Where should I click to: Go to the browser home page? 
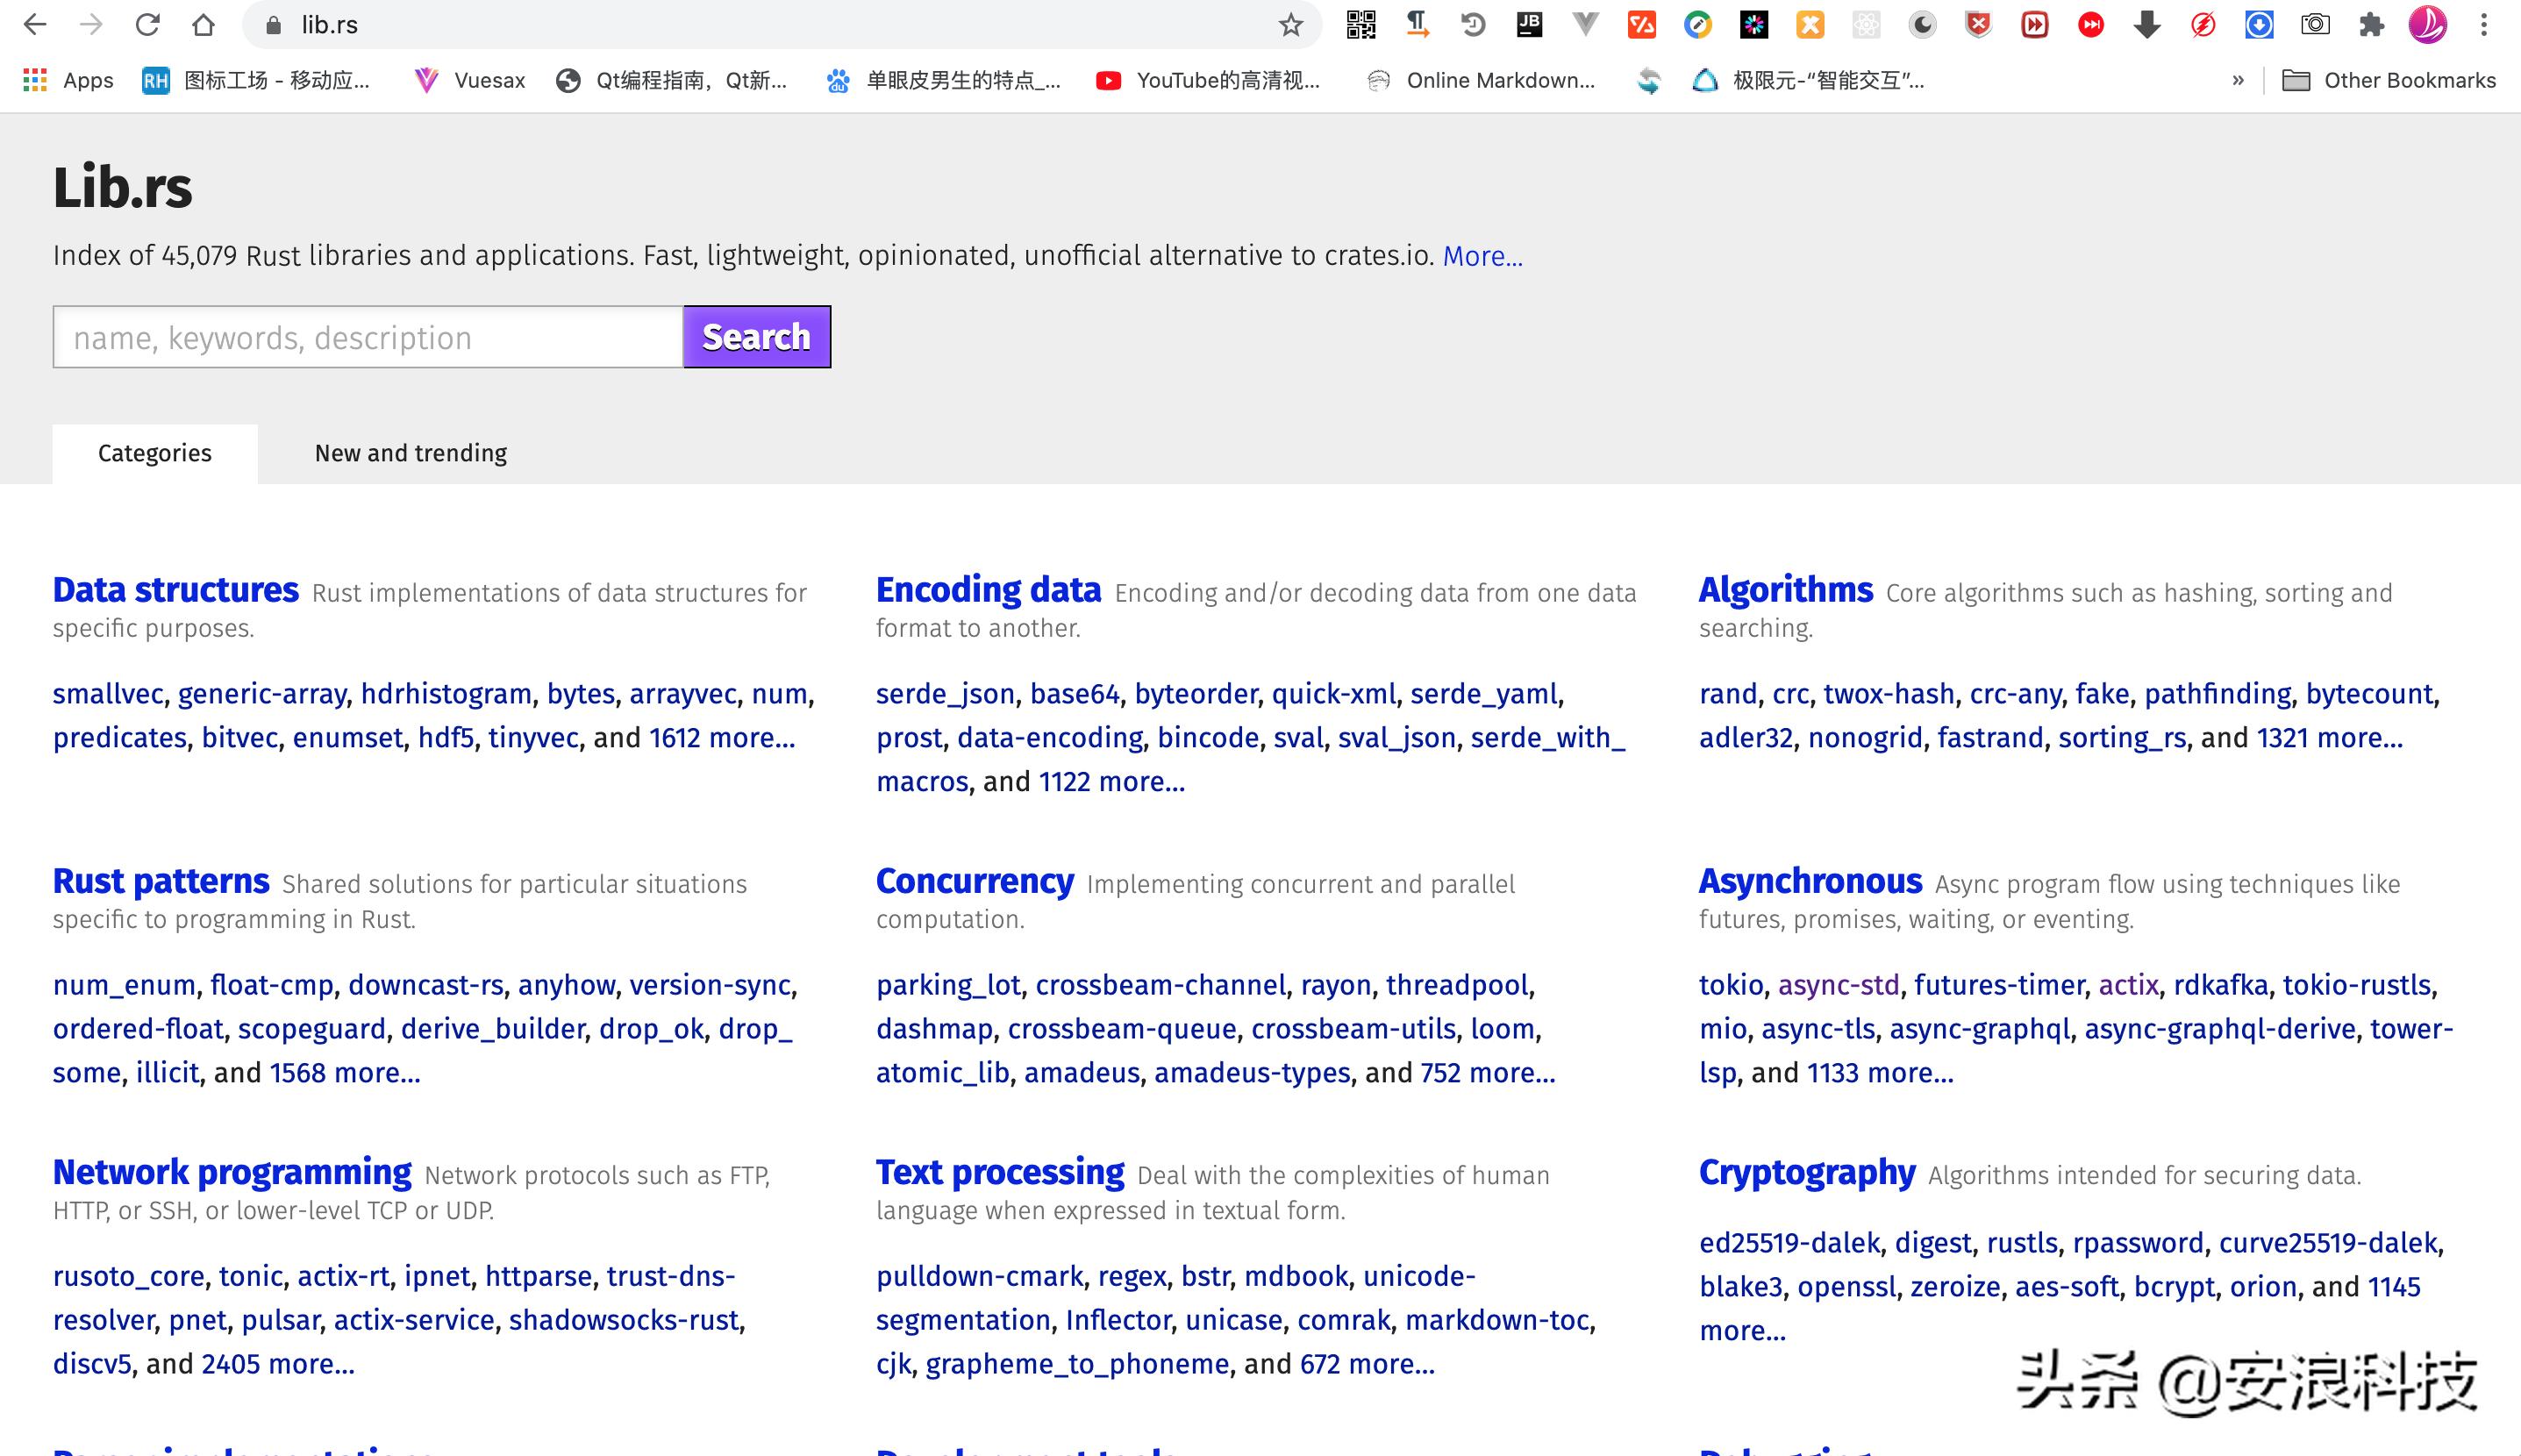(x=204, y=25)
